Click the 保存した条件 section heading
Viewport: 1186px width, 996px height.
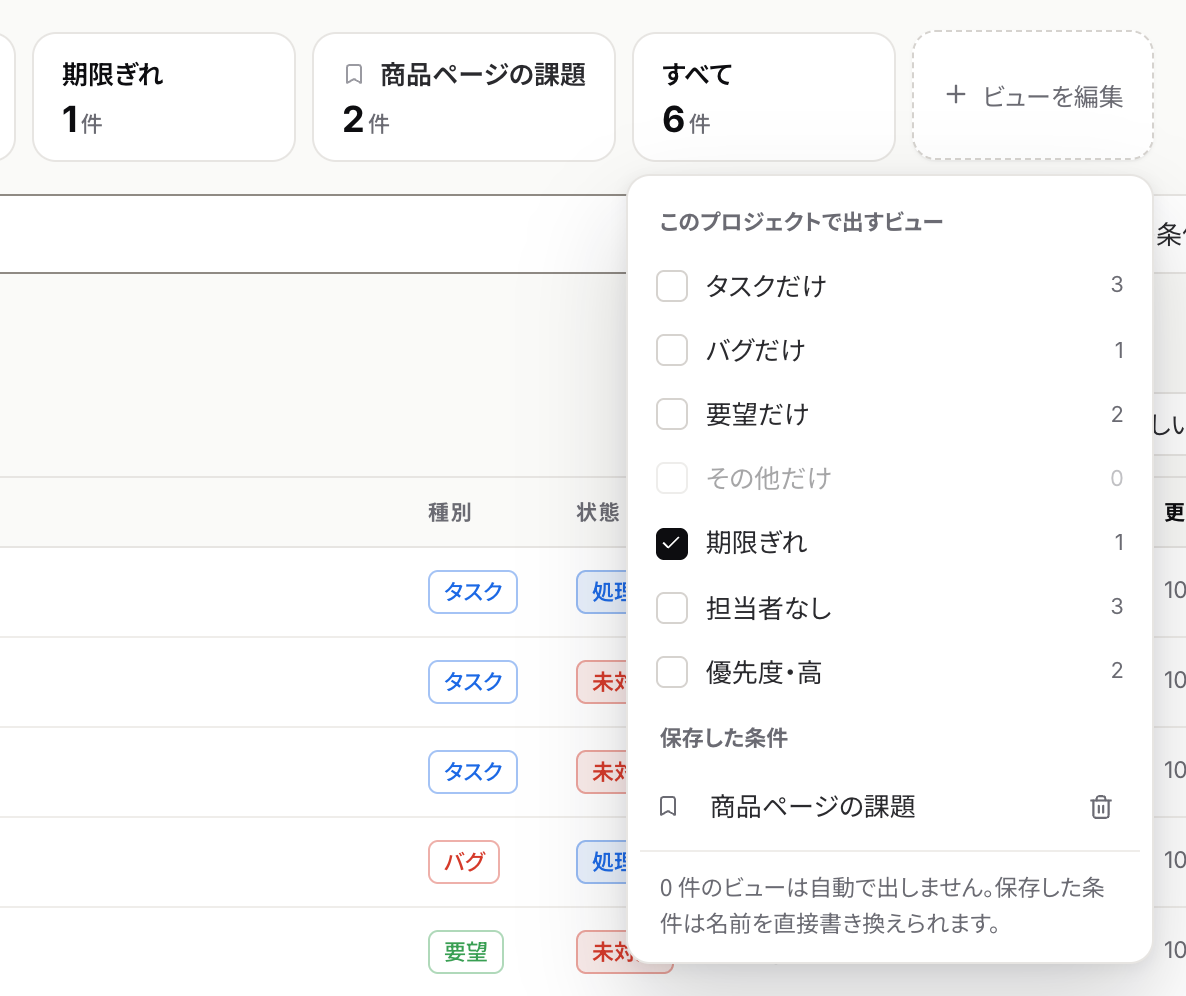point(724,738)
